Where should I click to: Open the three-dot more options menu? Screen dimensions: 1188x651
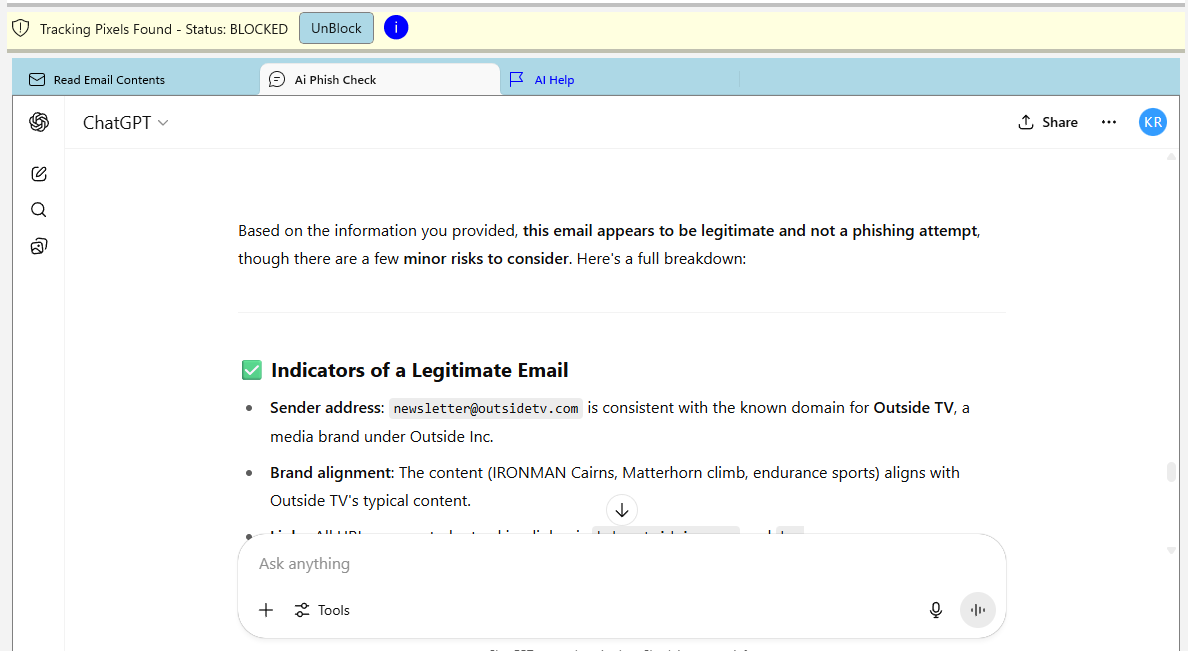[x=1108, y=122]
